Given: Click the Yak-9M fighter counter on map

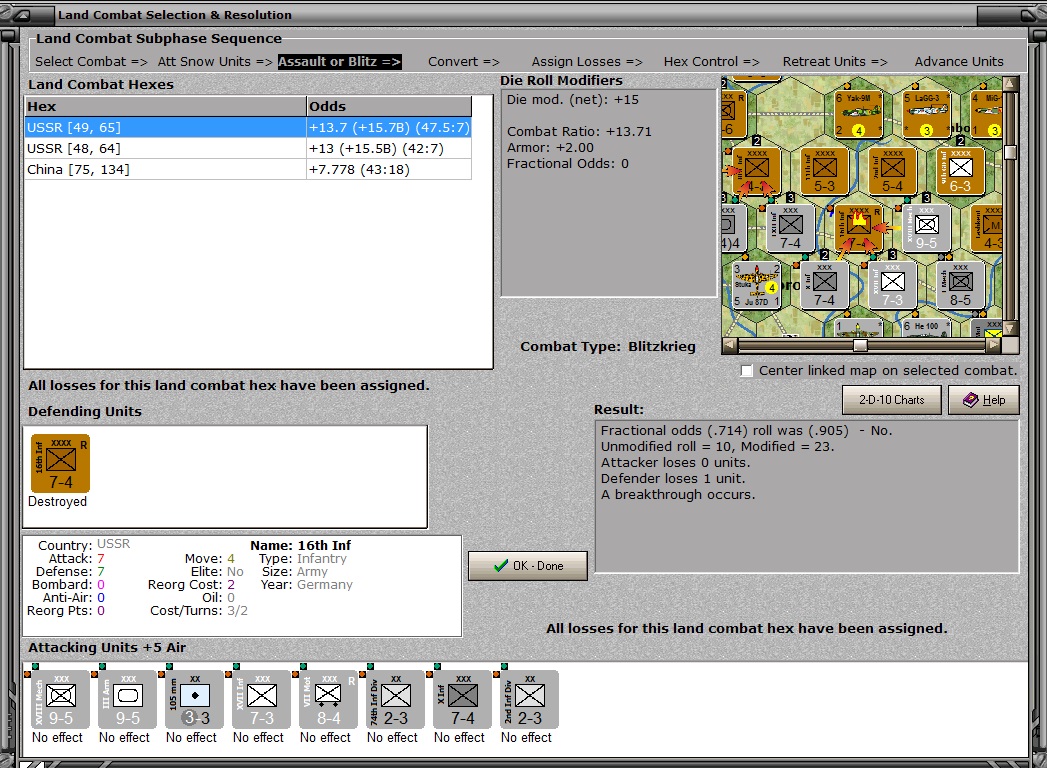Looking at the screenshot, I should click(858, 114).
